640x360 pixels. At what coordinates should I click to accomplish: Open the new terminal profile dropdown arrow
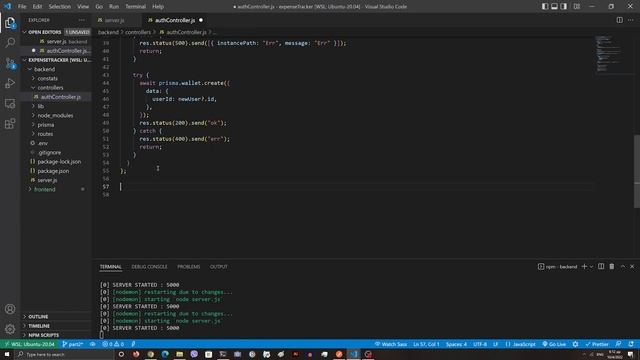[x=591, y=267]
